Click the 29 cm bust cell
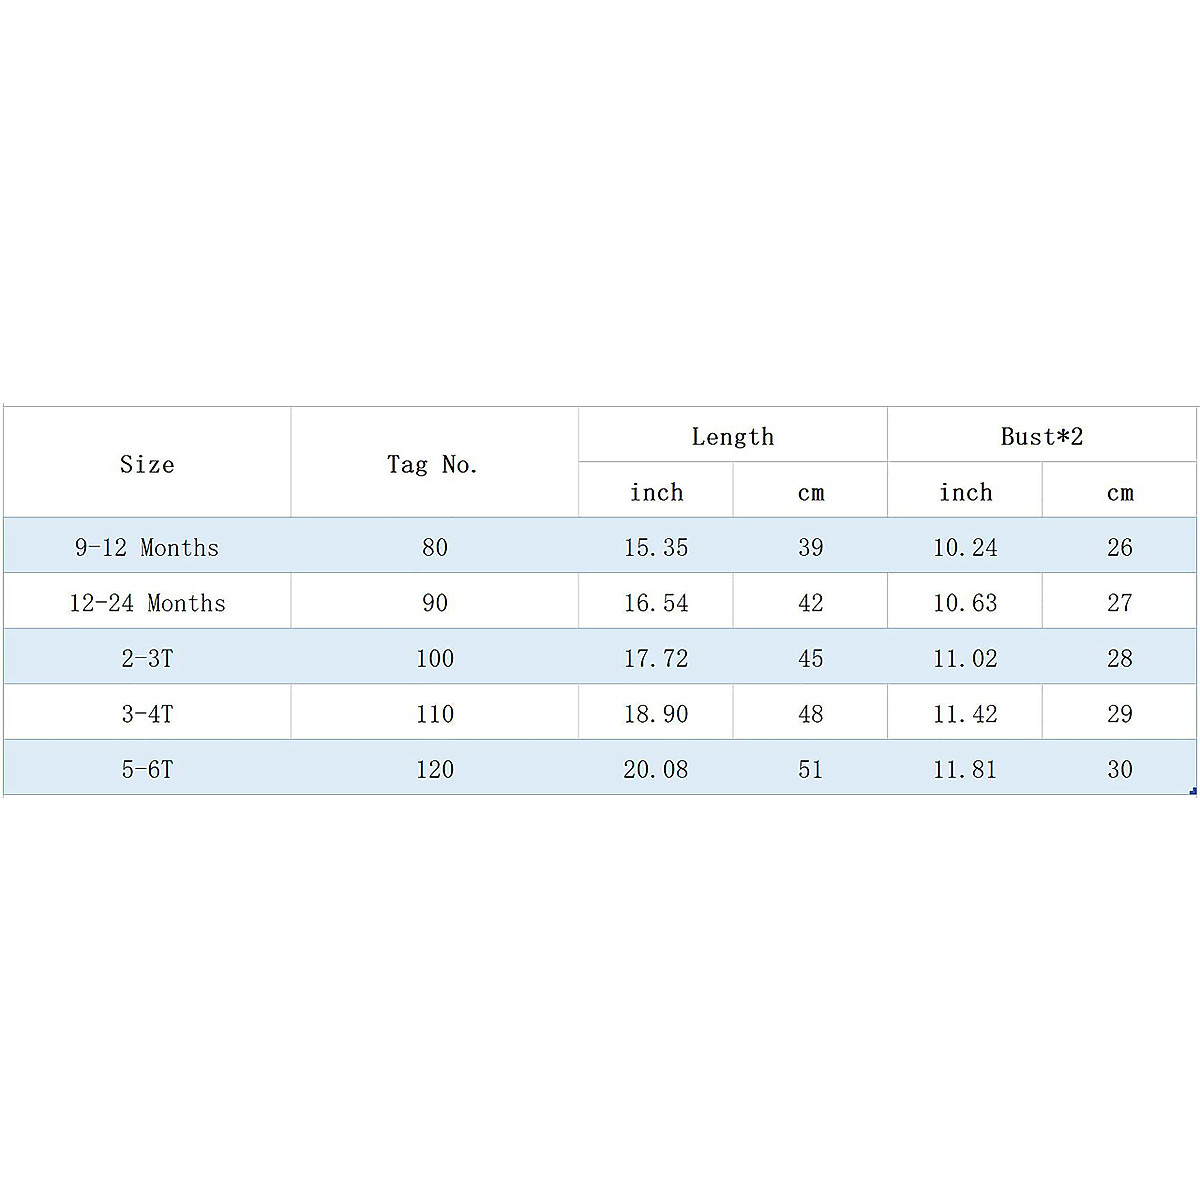This screenshot has width=1200, height=1200. click(x=1119, y=714)
